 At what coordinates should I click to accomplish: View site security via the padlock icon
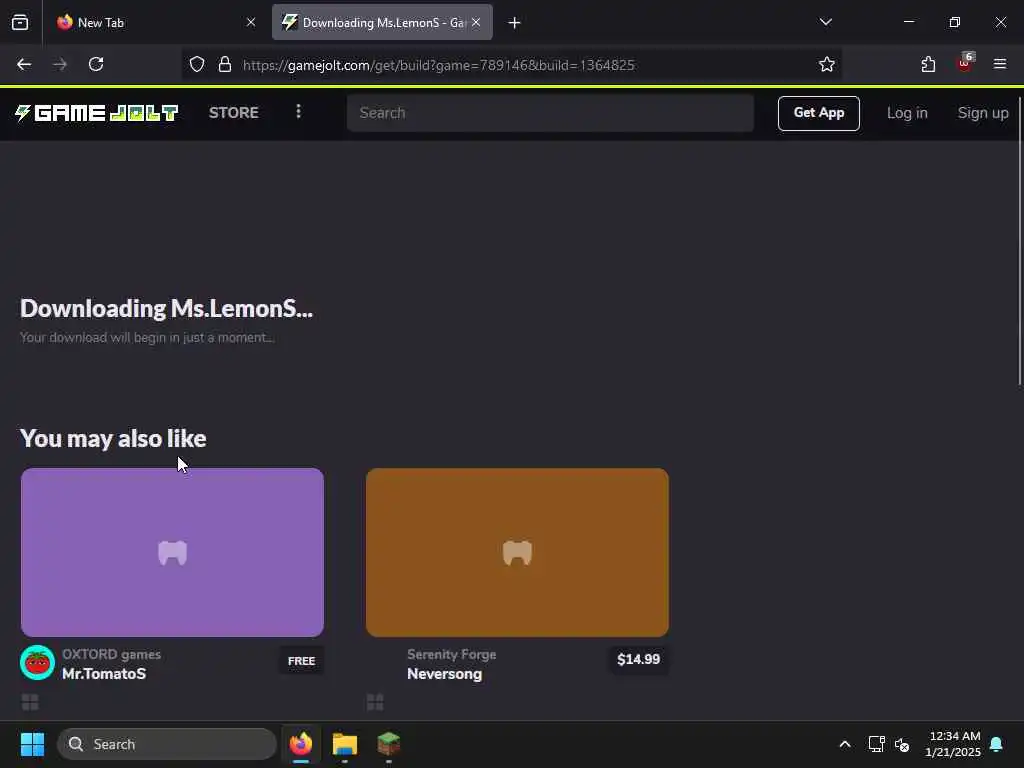225,64
